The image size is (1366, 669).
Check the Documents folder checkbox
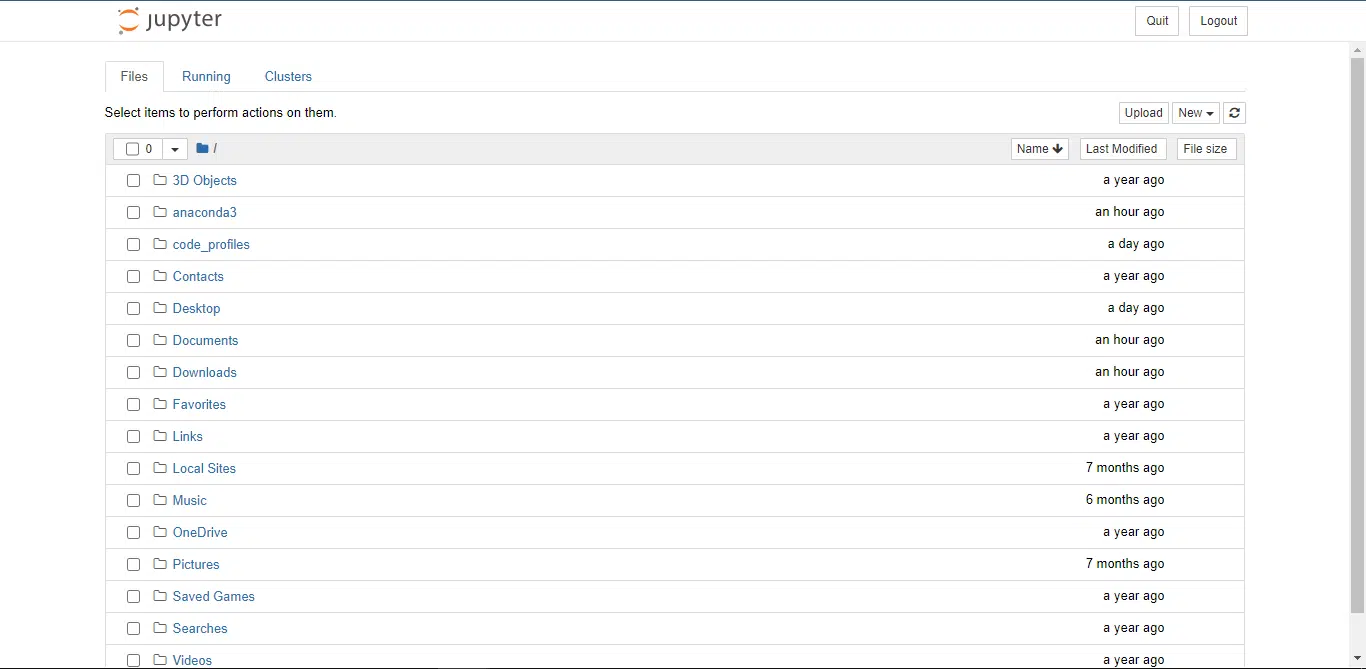(133, 341)
